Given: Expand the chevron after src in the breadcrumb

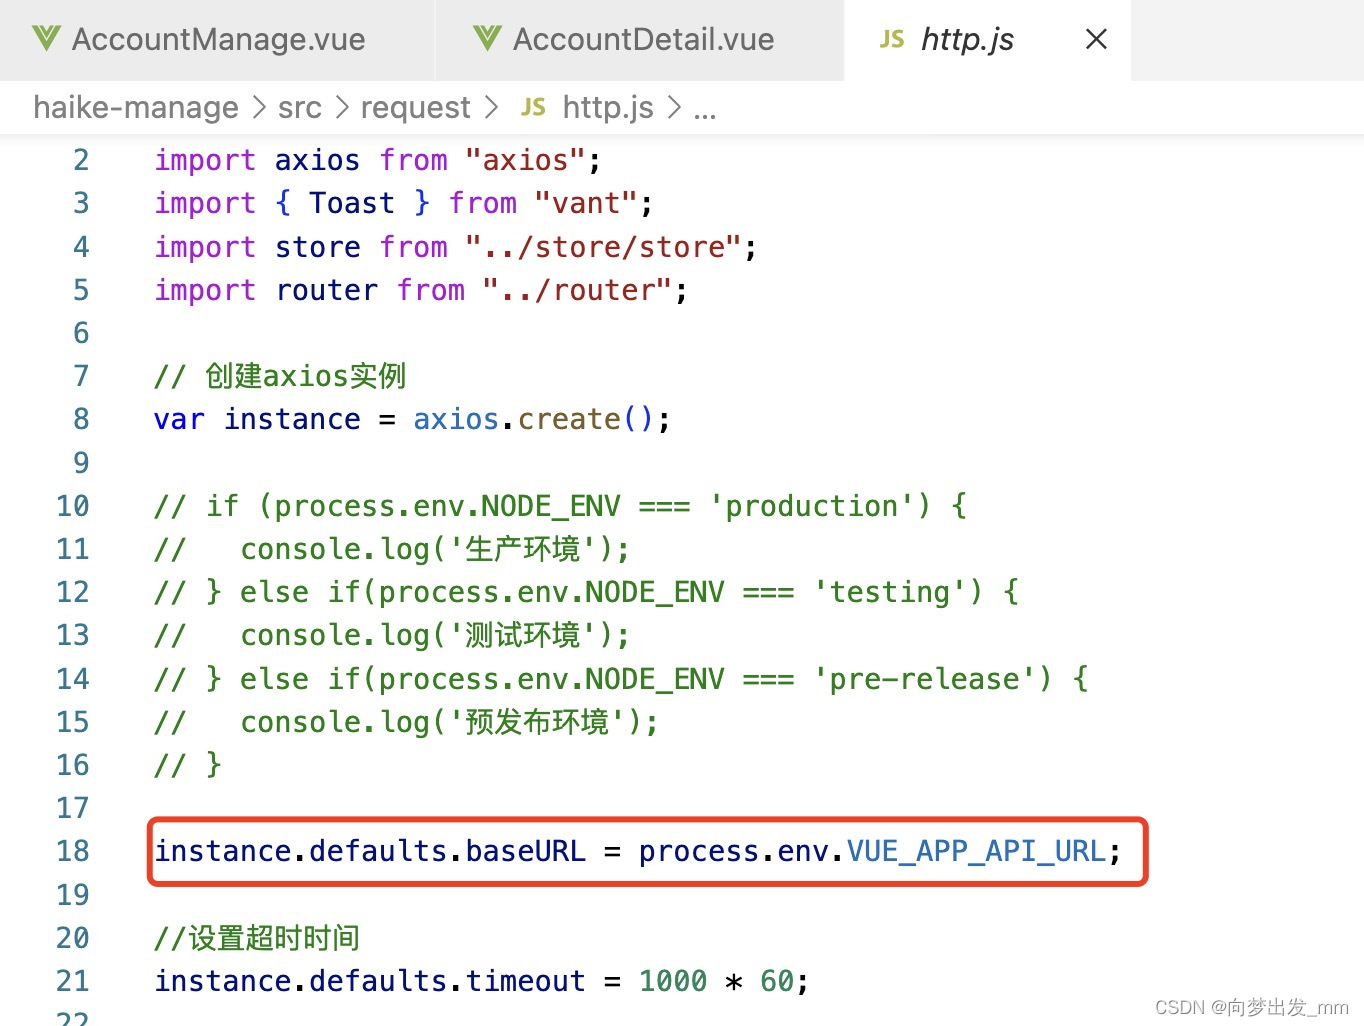Looking at the screenshot, I should [x=341, y=107].
